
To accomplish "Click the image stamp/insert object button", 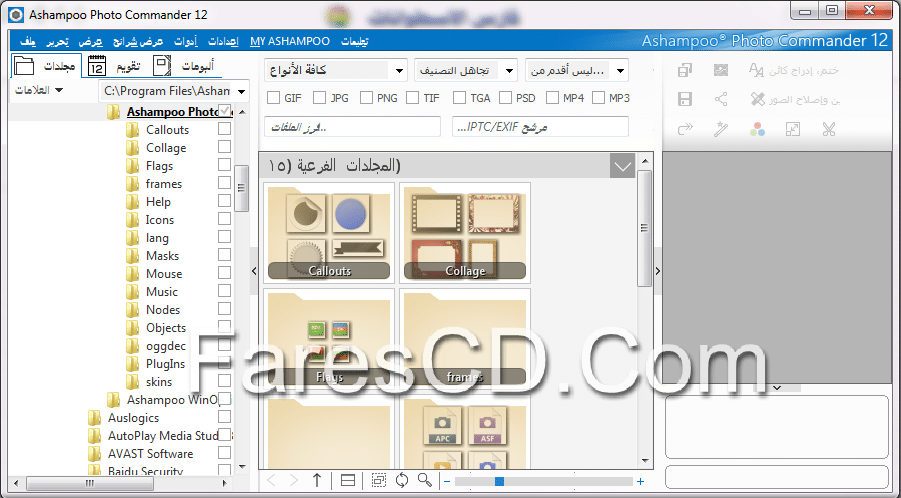I will click(794, 70).
